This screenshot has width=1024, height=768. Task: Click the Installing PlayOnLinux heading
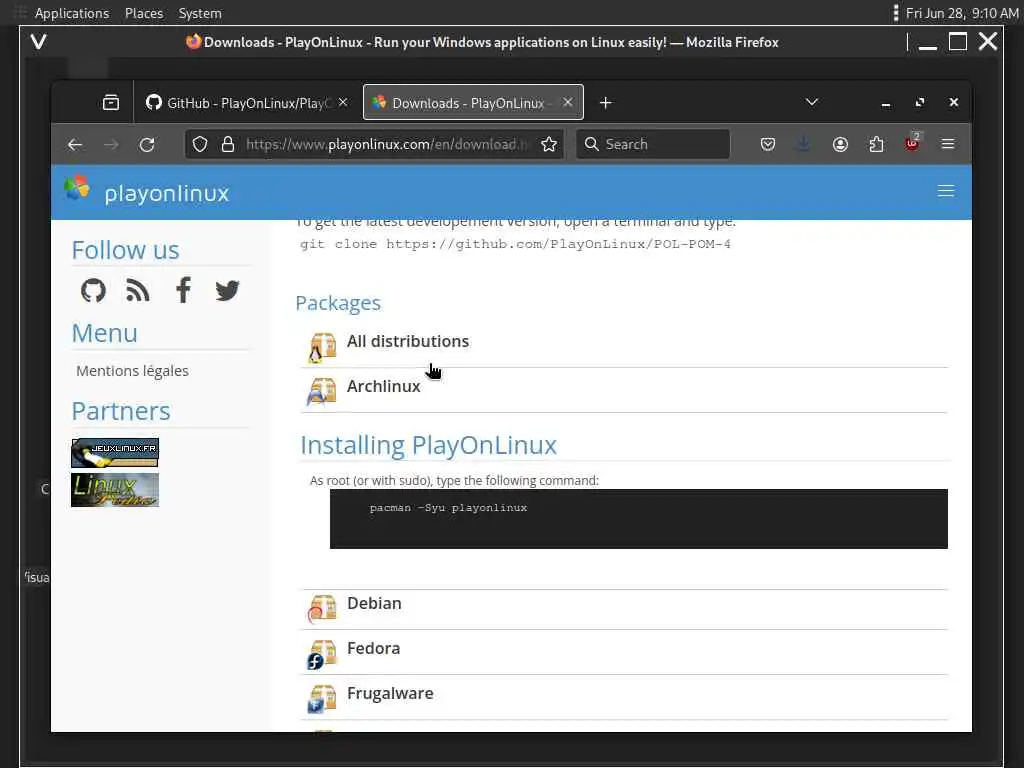428,445
